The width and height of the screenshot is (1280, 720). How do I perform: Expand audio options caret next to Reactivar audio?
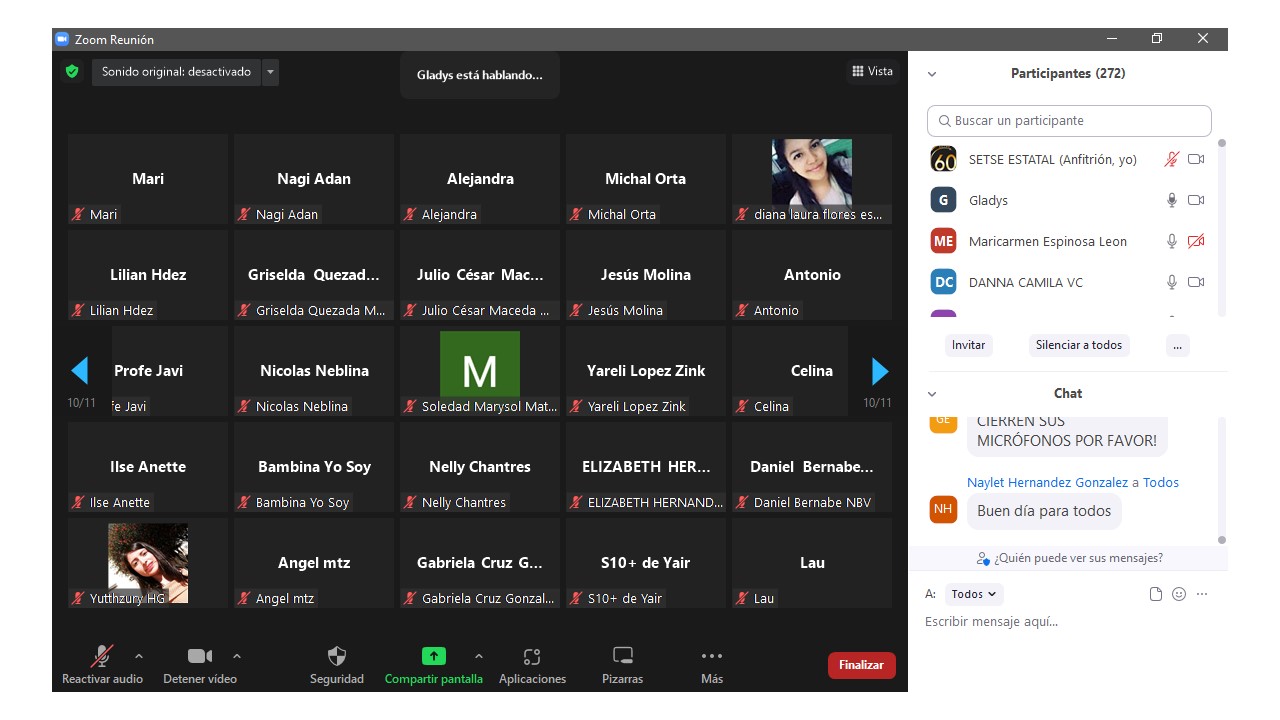(x=138, y=656)
